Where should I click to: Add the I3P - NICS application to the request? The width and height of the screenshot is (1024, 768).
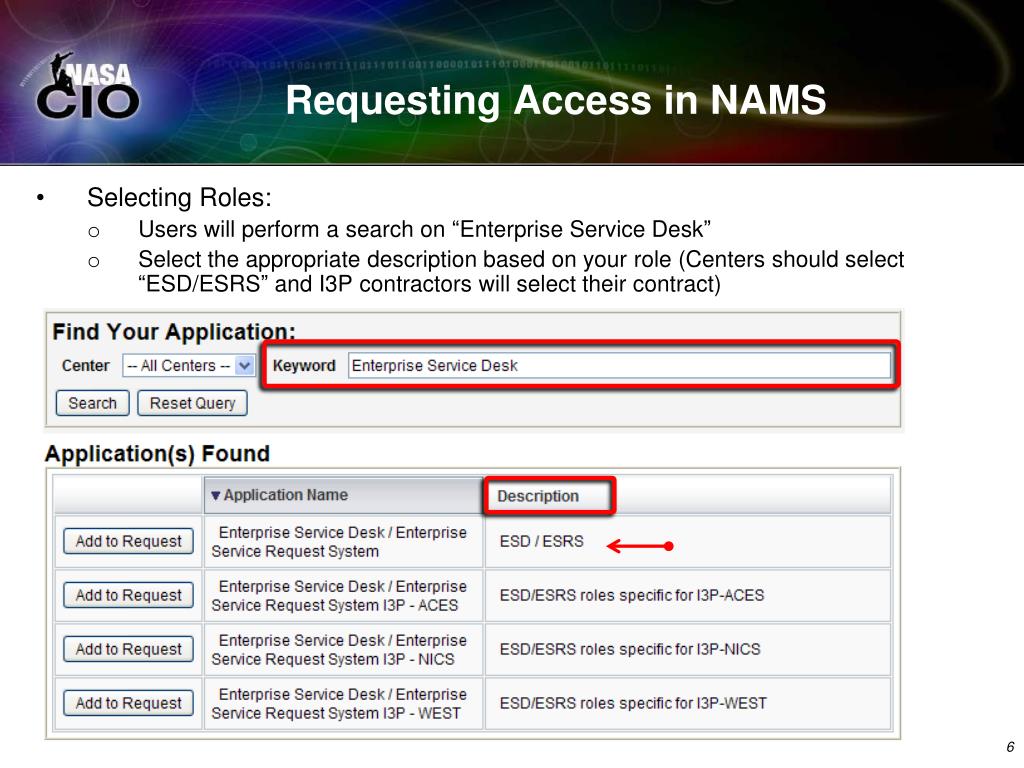[129, 649]
